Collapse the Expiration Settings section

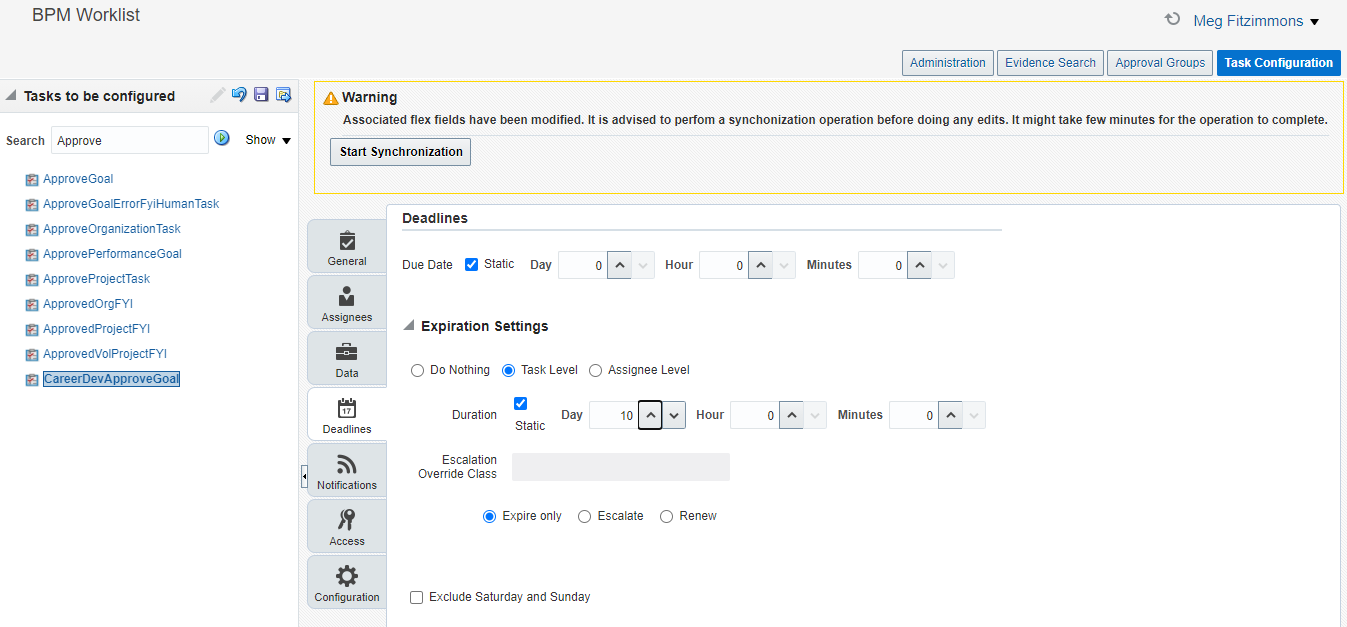408,325
